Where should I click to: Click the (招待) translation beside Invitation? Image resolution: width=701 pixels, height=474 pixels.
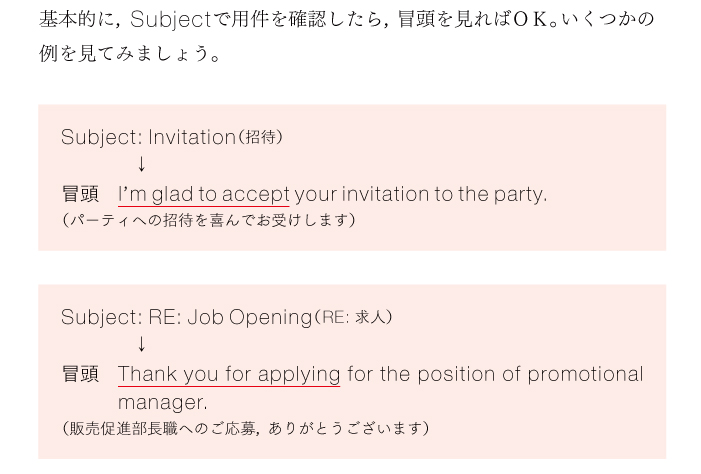pyautogui.click(x=260, y=137)
